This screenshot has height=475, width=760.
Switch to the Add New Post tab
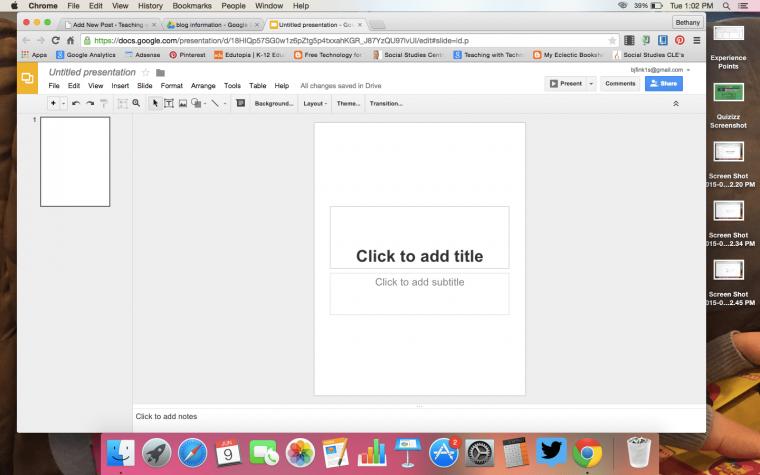coord(109,24)
